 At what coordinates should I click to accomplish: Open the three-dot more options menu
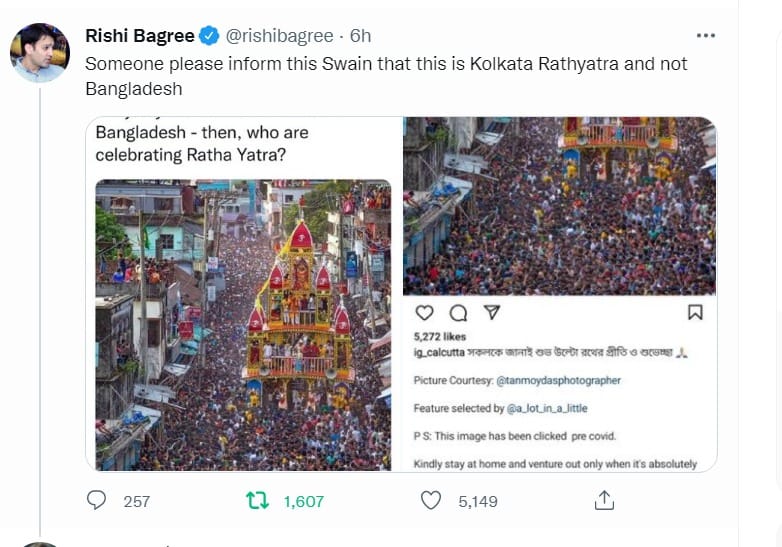pos(706,35)
